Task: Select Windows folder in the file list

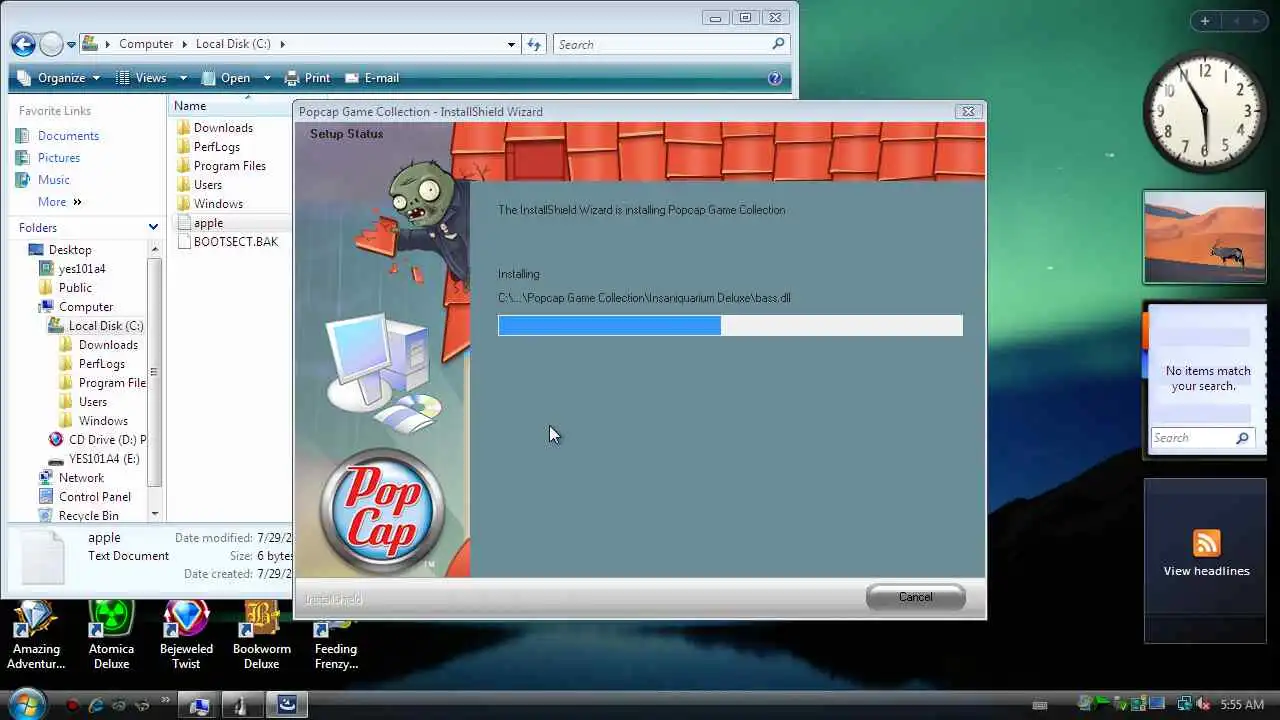Action: pyautogui.click(x=209, y=204)
